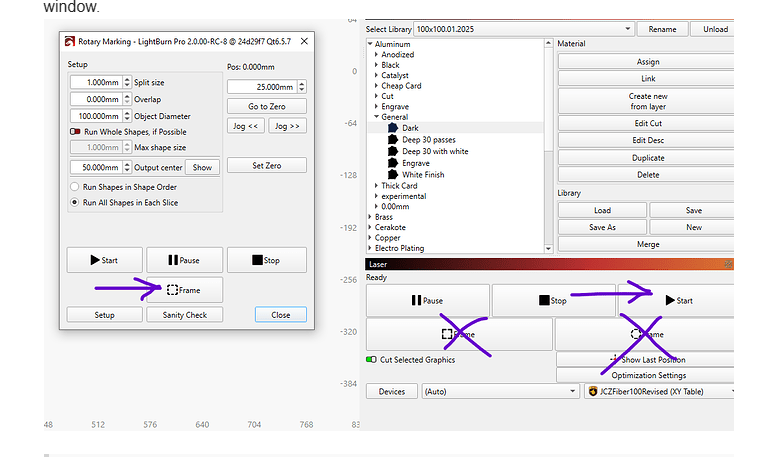Select experimental tree item
The image size is (769, 457).
tap(404, 196)
